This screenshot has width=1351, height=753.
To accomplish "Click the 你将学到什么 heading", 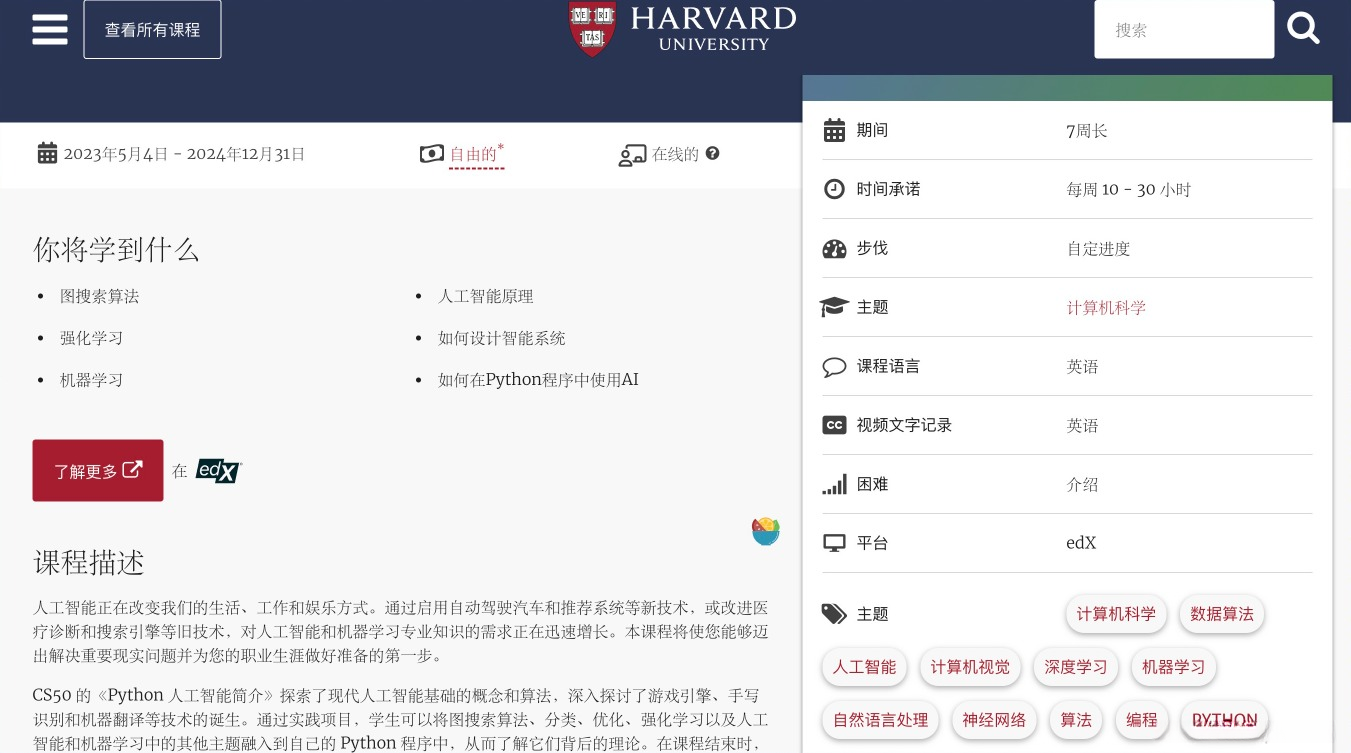I will tap(116, 249).
